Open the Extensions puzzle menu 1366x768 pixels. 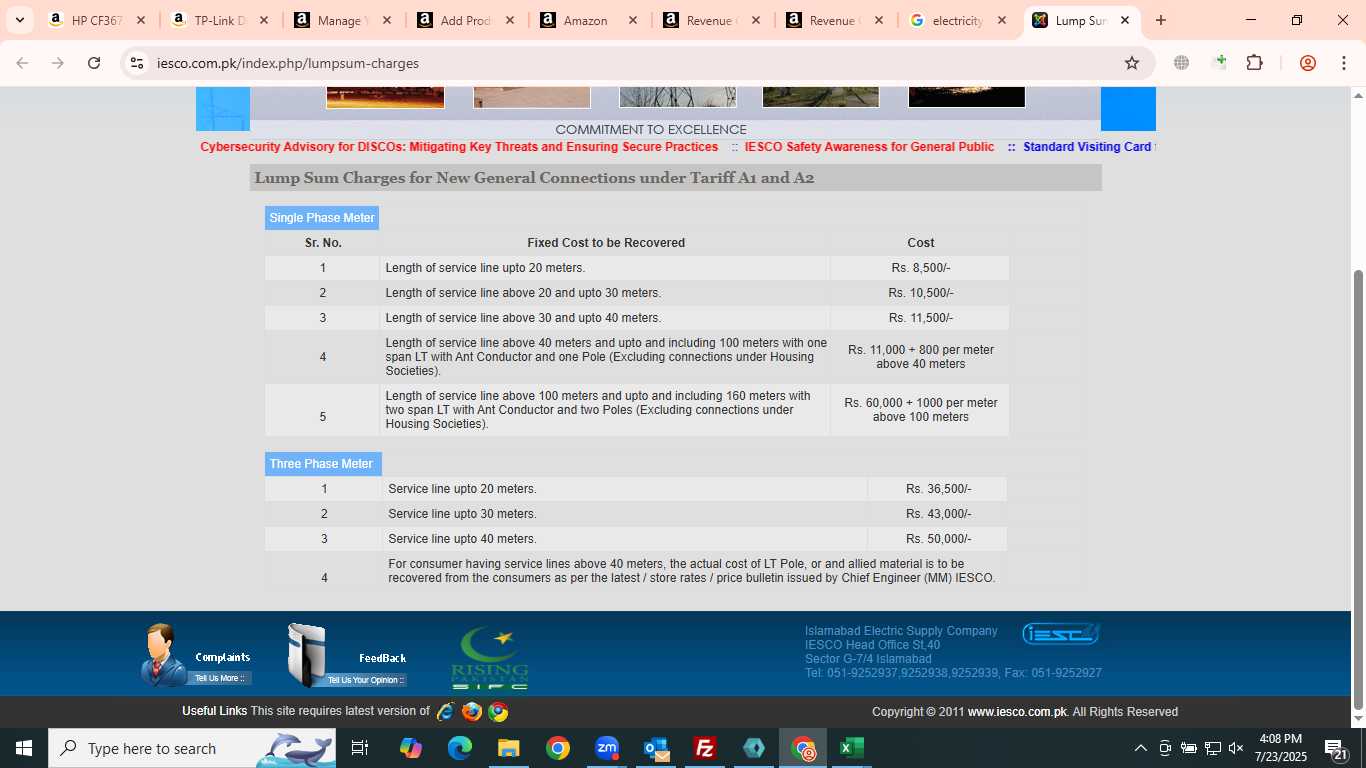tap(1254, 63)
